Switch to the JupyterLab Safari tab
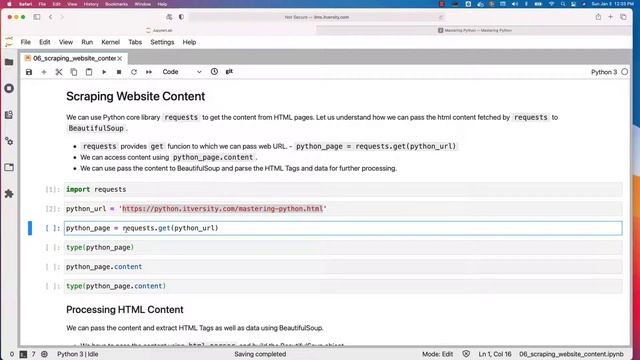The image size is (640, 360). coord(159,30)
